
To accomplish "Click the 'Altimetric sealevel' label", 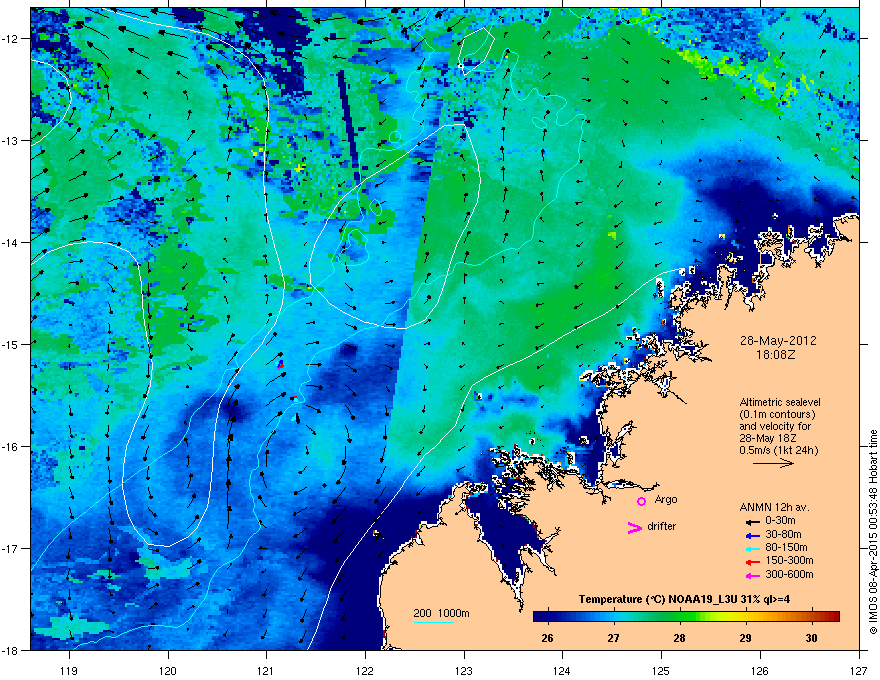I will coord(780,402).
